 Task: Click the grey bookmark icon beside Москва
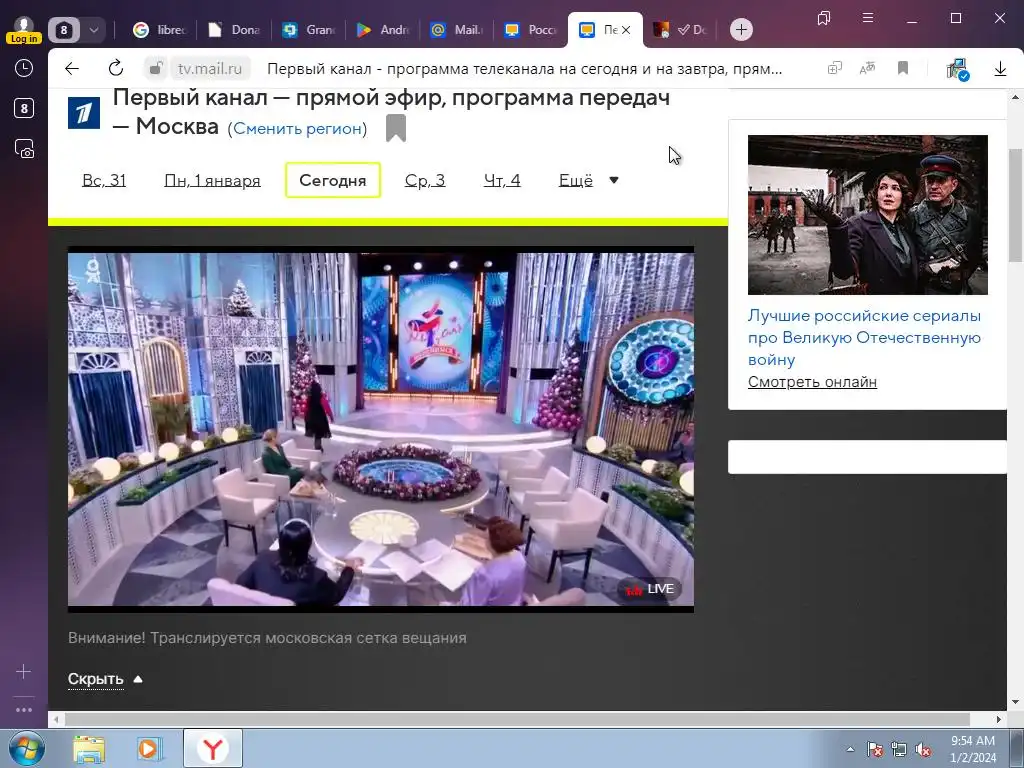pos(396,127)
